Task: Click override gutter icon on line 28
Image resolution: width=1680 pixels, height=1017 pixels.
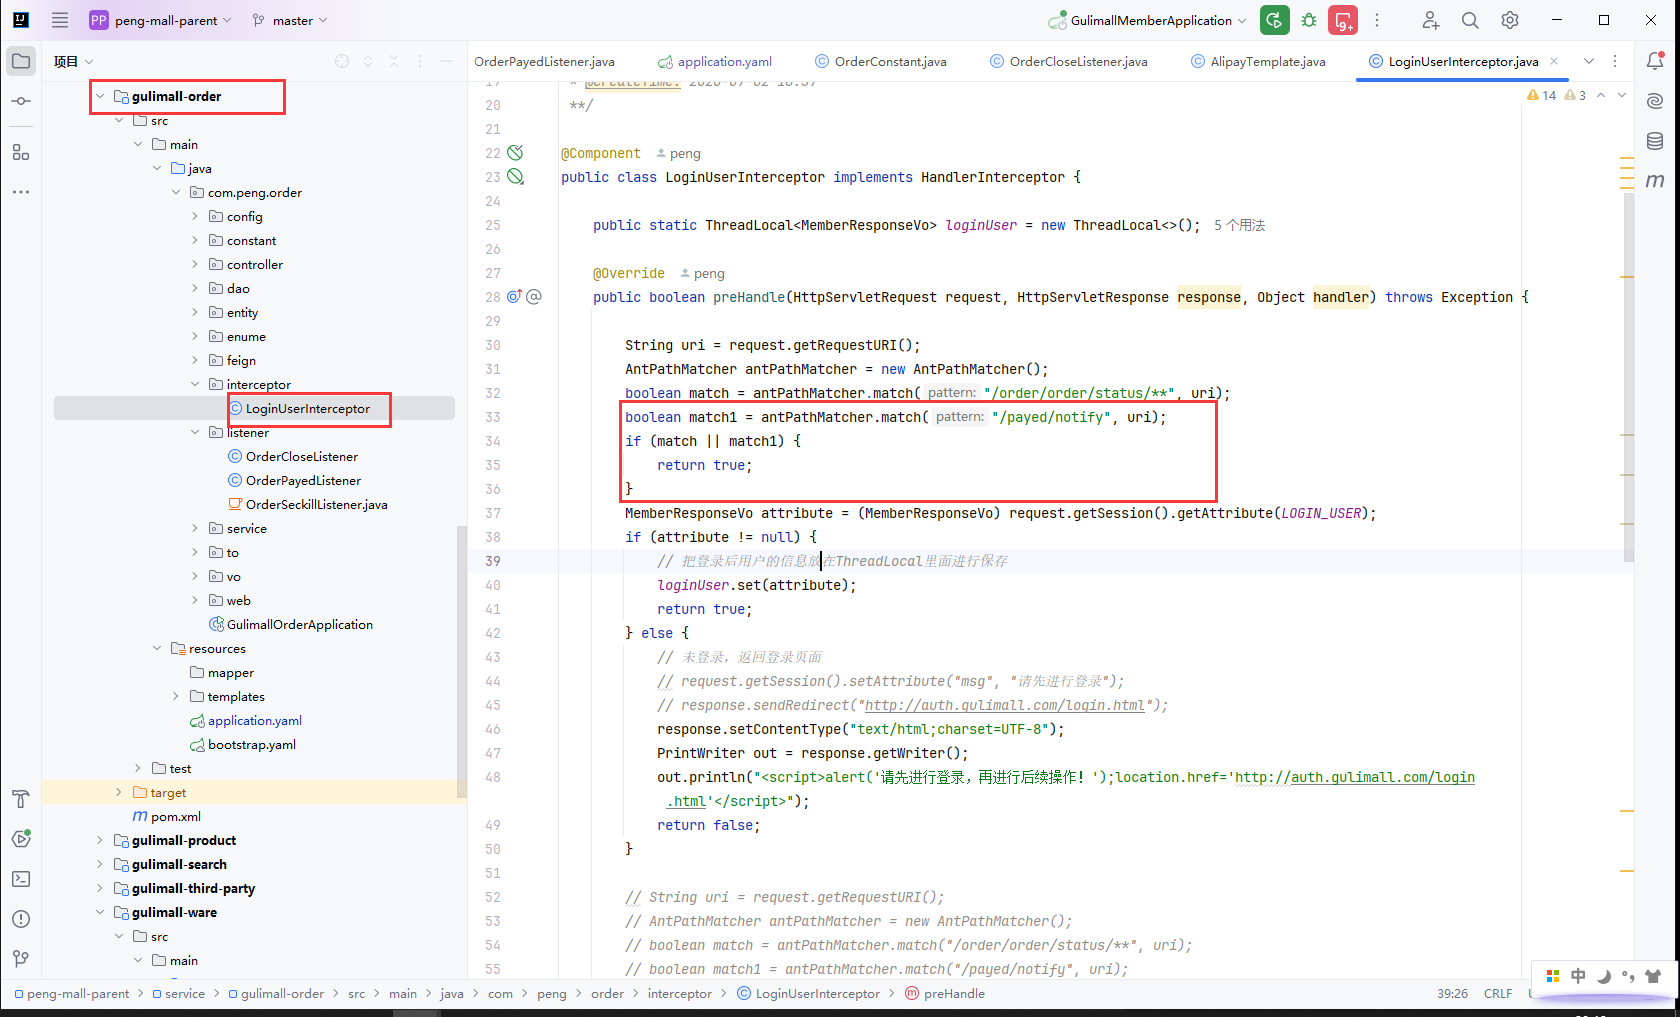Action: [x=515, y=297]
